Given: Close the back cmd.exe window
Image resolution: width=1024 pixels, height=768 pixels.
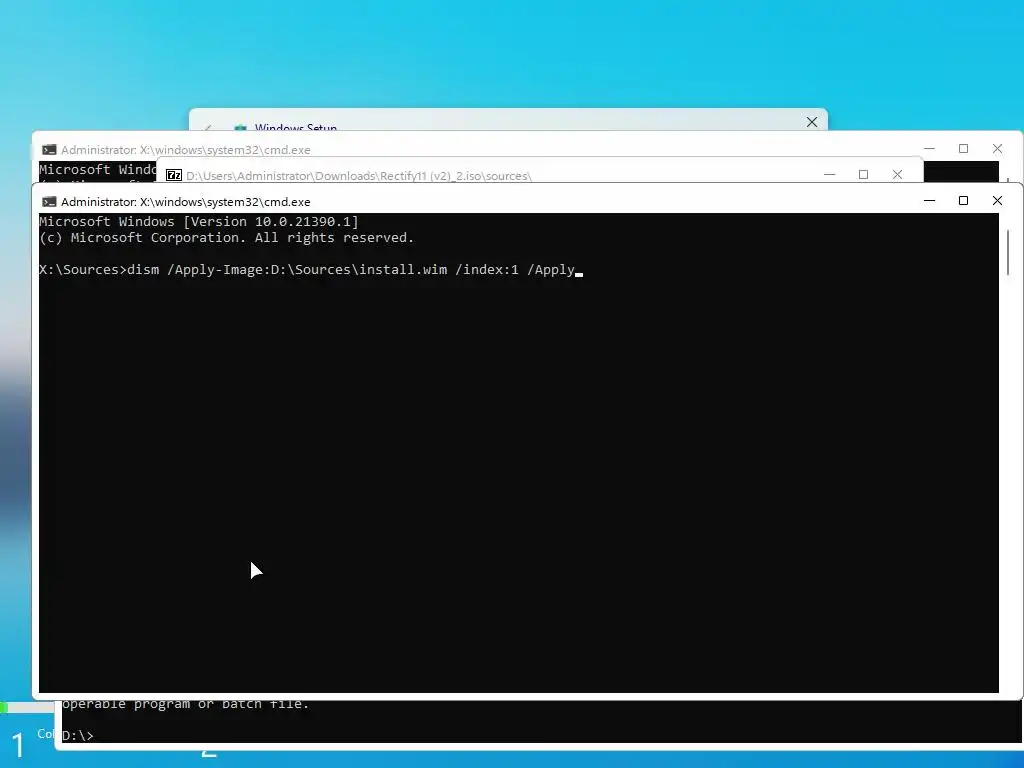Looking at the screenshot, I should point(997,149).
